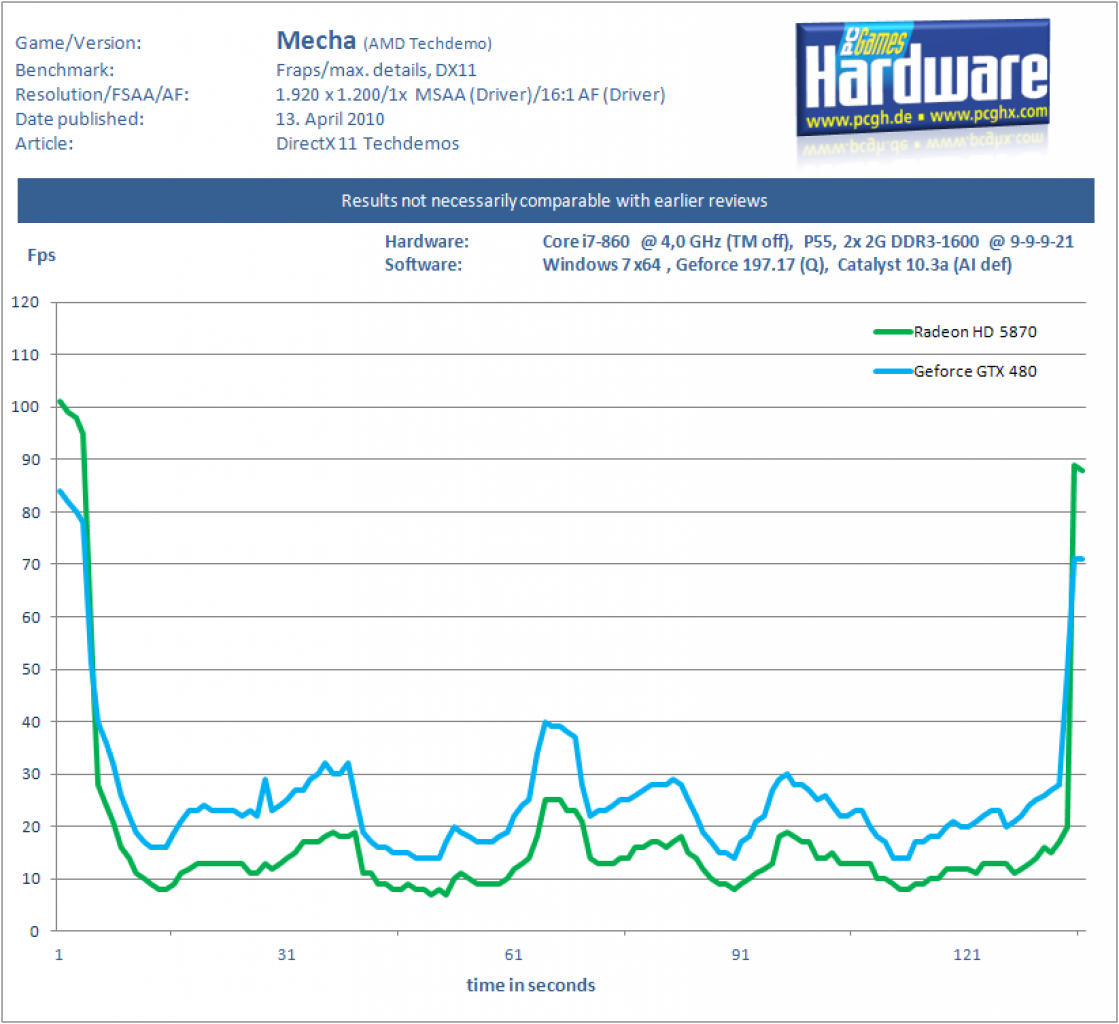
Task: Click the '(AMD Techdemo)' subtitle text
Action: click(x=427, y=44)
